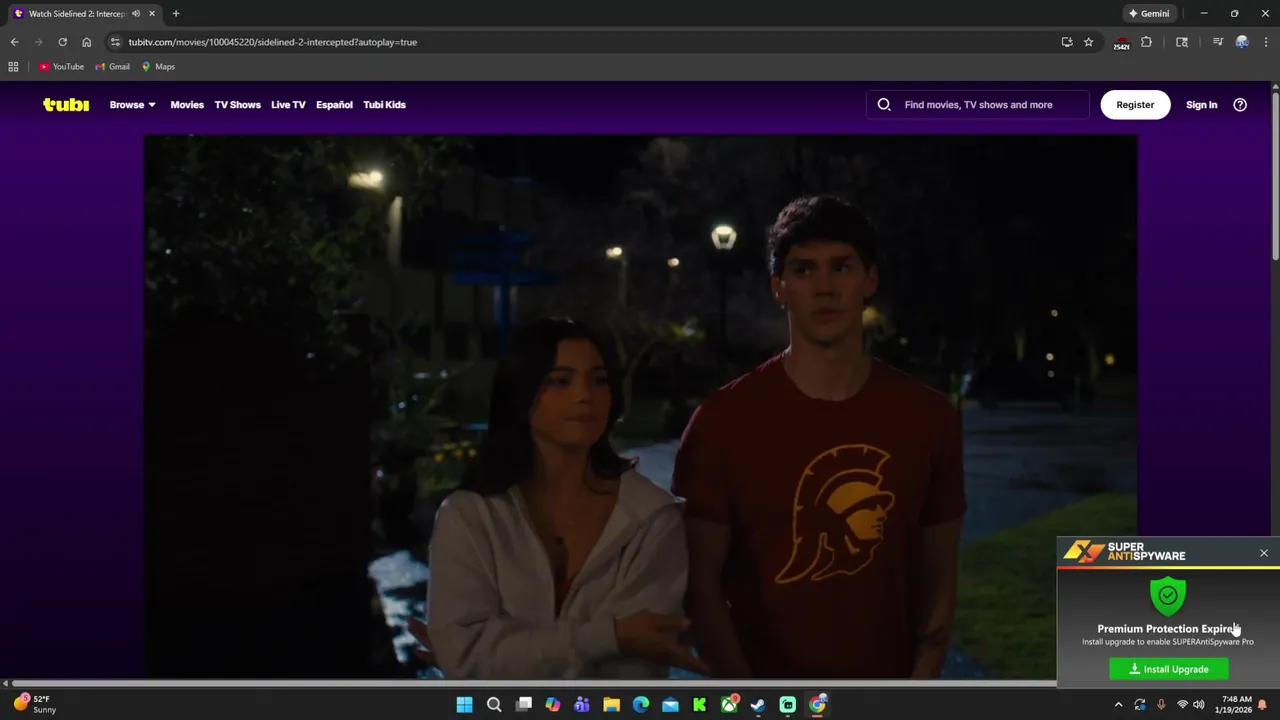Close the Sidelined 2 browser tab
Screen dimensions: 1280x720
[x=152, y=14]
